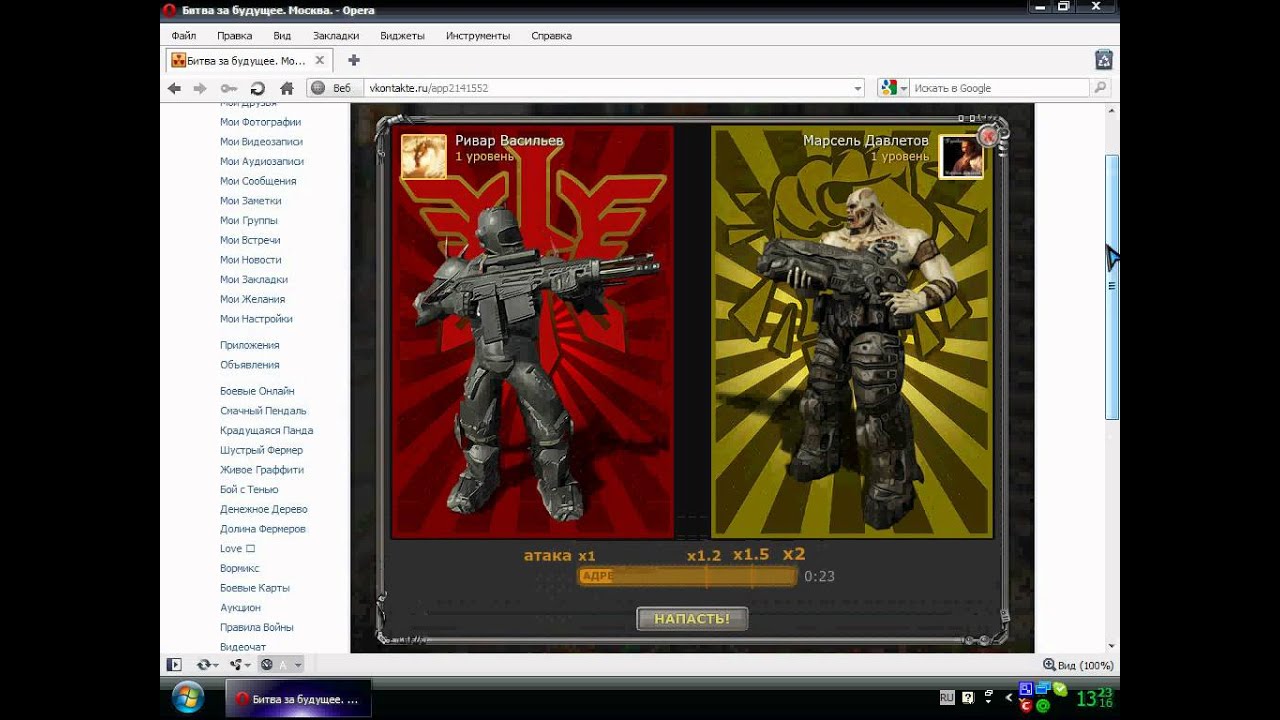Screen dimensions: 1280x720
Task: Open the closed tabs trash icon
Action: (1103, 60)
